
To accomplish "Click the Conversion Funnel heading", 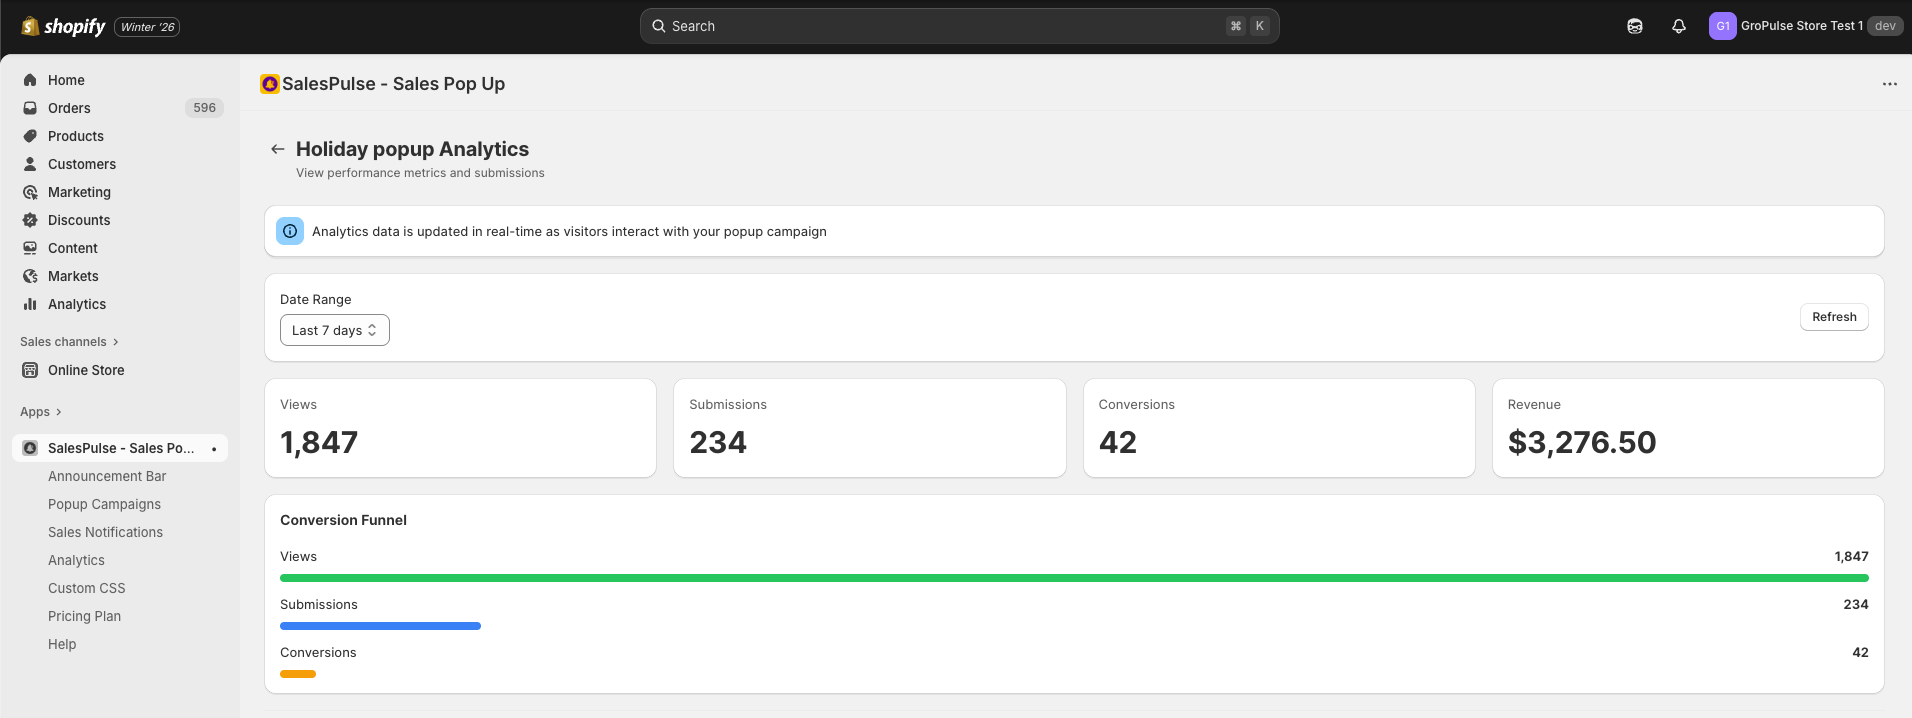I will 343,520.
